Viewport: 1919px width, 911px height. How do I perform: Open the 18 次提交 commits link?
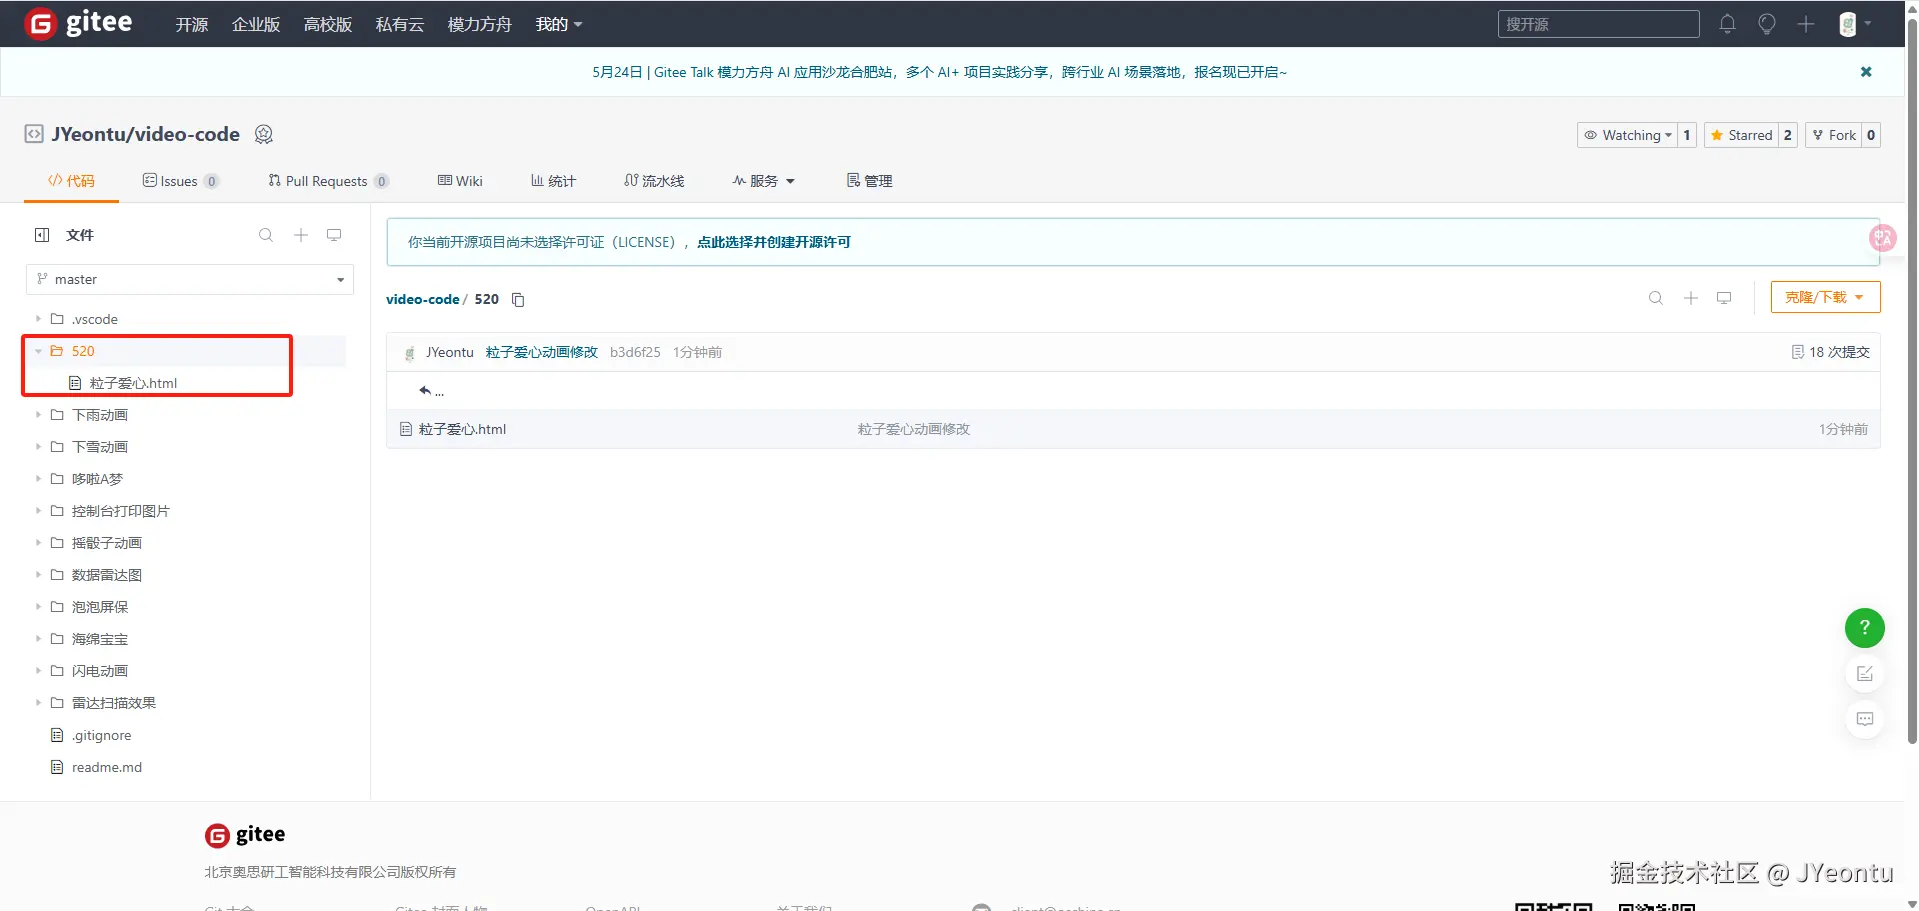(x=1831, y=352)
